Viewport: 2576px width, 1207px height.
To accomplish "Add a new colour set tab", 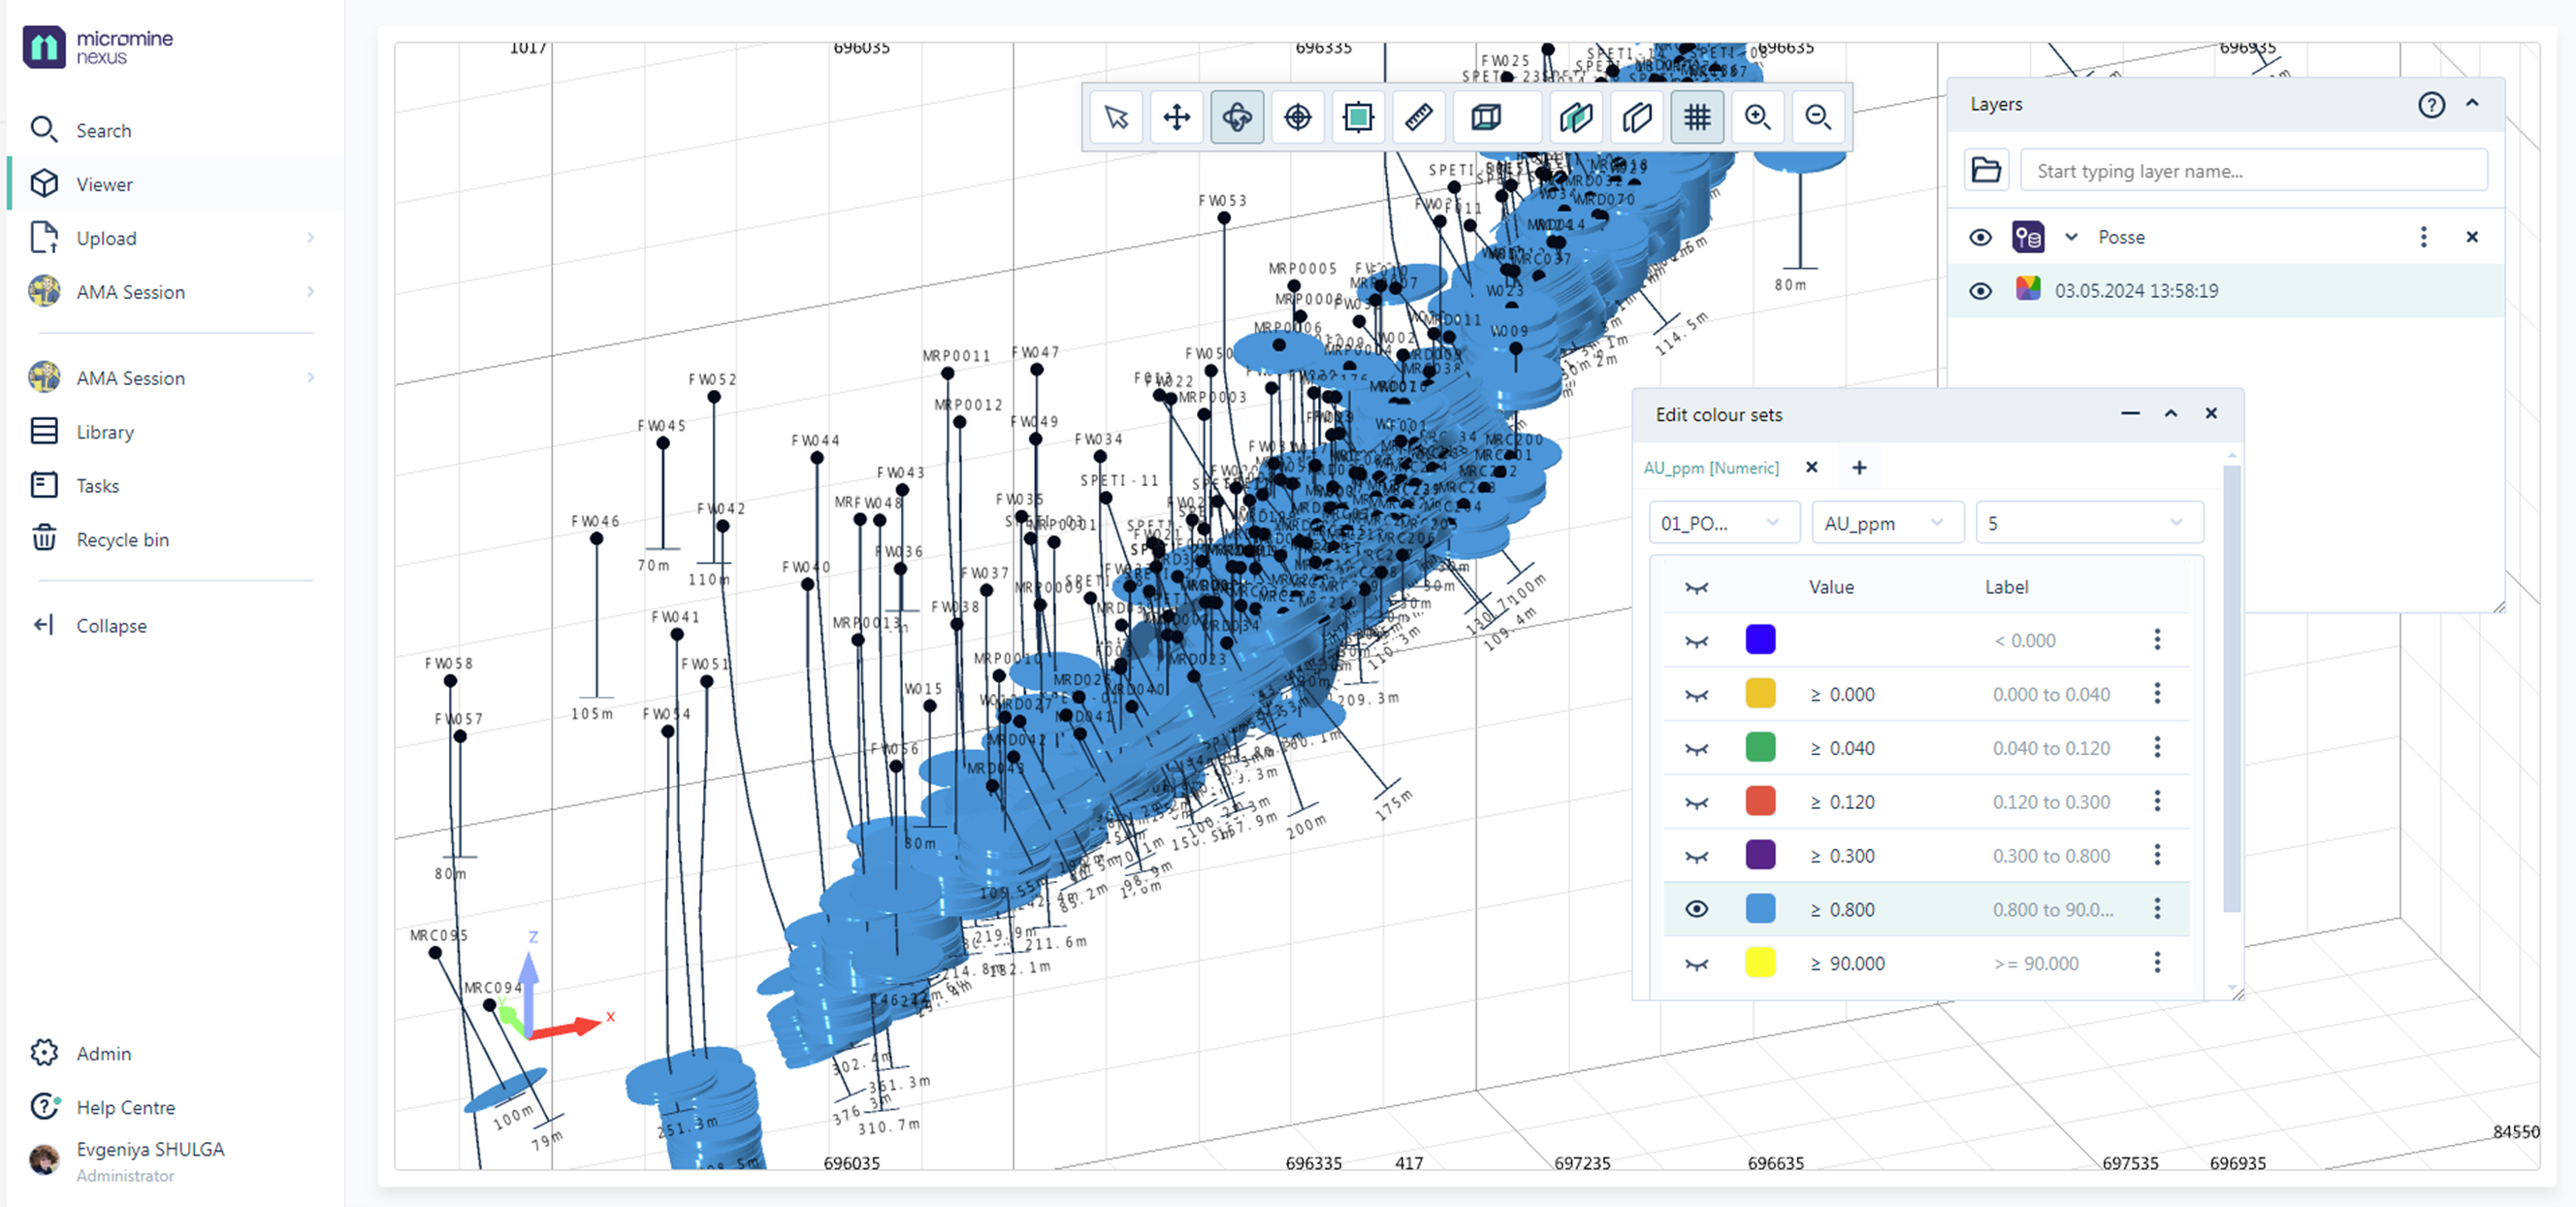I will point(1859,468).
